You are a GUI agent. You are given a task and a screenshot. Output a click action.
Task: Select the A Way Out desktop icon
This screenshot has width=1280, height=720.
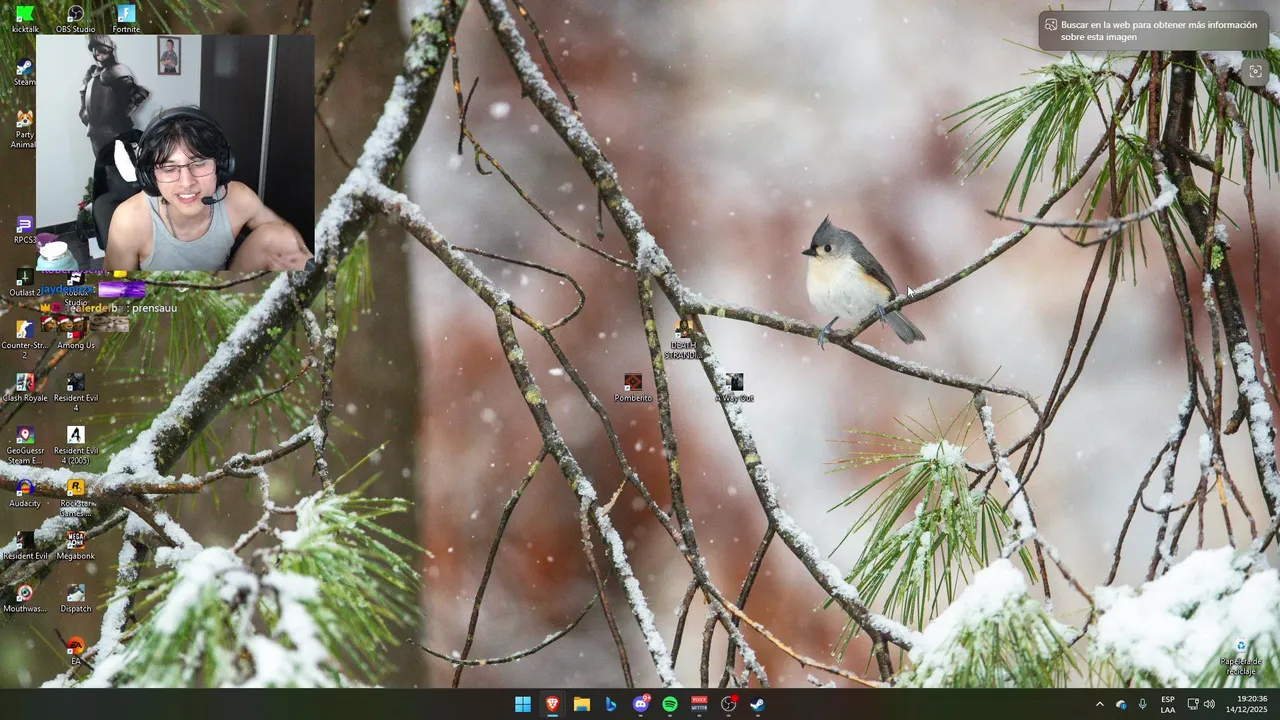(734, 388)
